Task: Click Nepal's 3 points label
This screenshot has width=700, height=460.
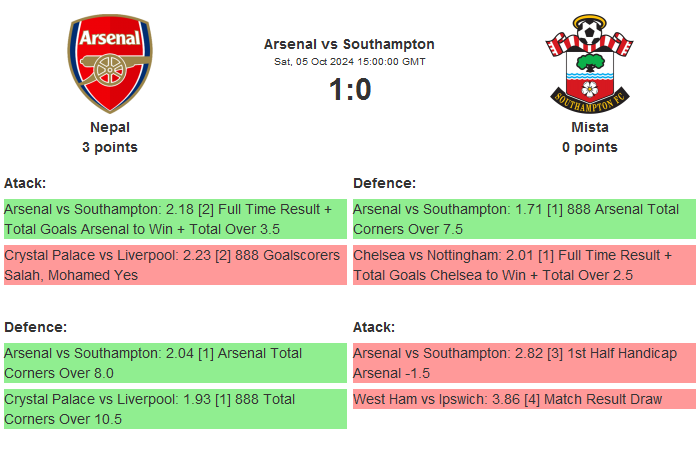Action: pyautogui.click(x=109, y=147)
